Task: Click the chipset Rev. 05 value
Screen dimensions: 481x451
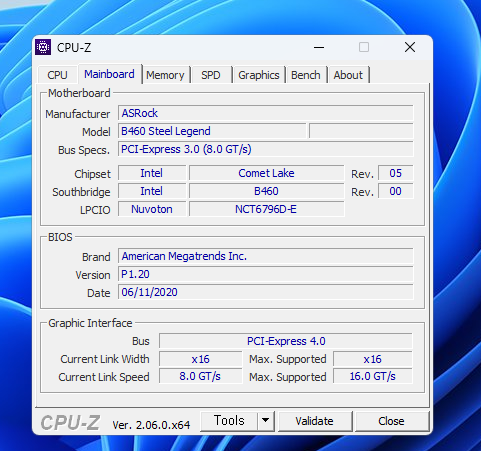Action: point(396,173)
